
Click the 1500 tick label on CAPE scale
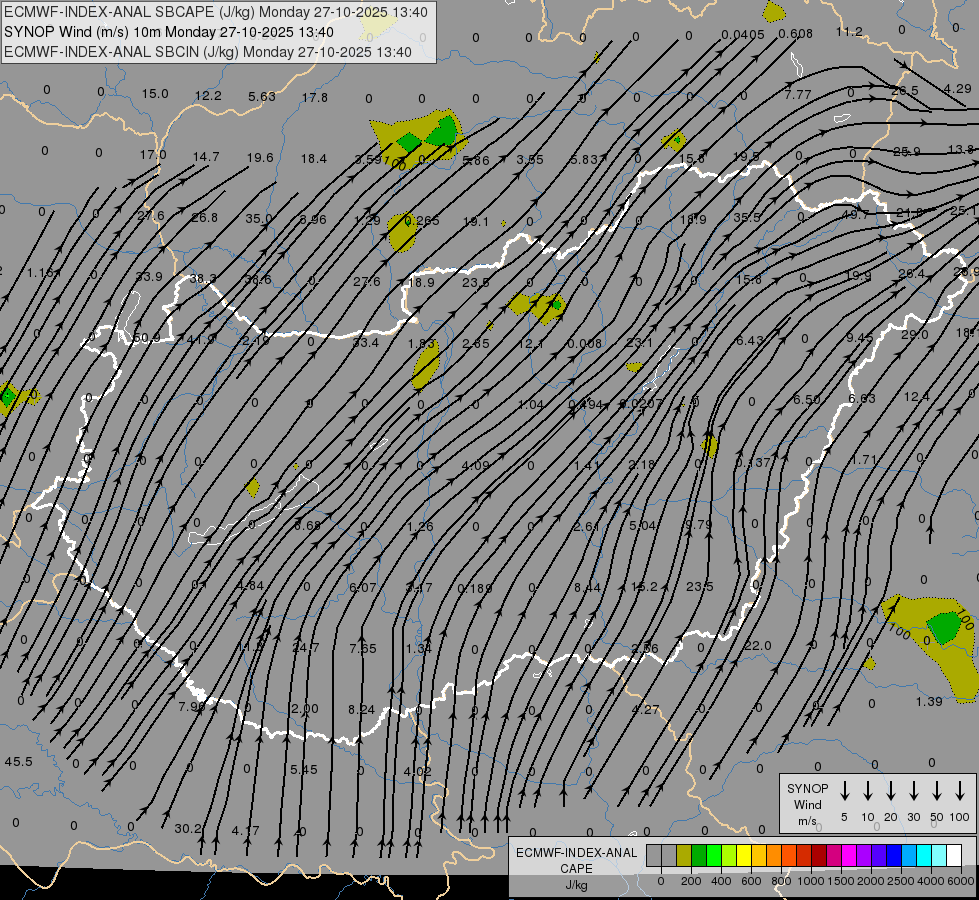coord(841,881)
